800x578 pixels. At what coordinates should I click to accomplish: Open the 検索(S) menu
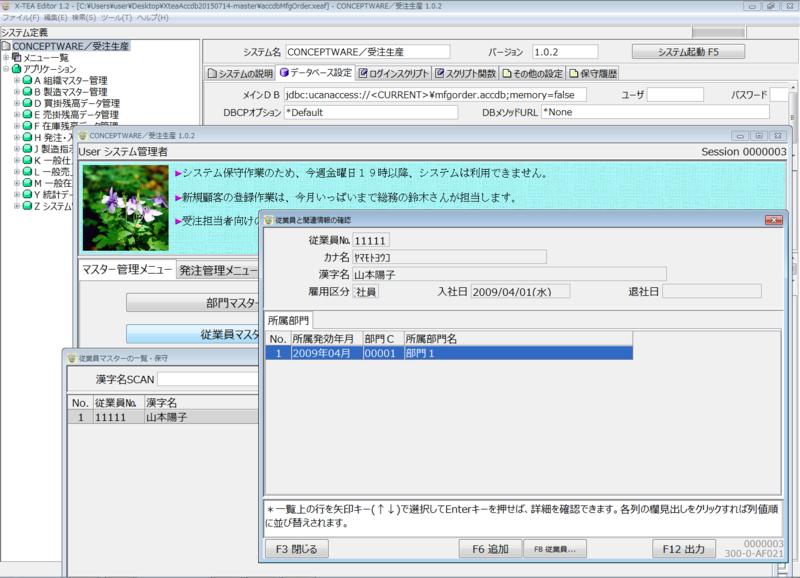84,17
